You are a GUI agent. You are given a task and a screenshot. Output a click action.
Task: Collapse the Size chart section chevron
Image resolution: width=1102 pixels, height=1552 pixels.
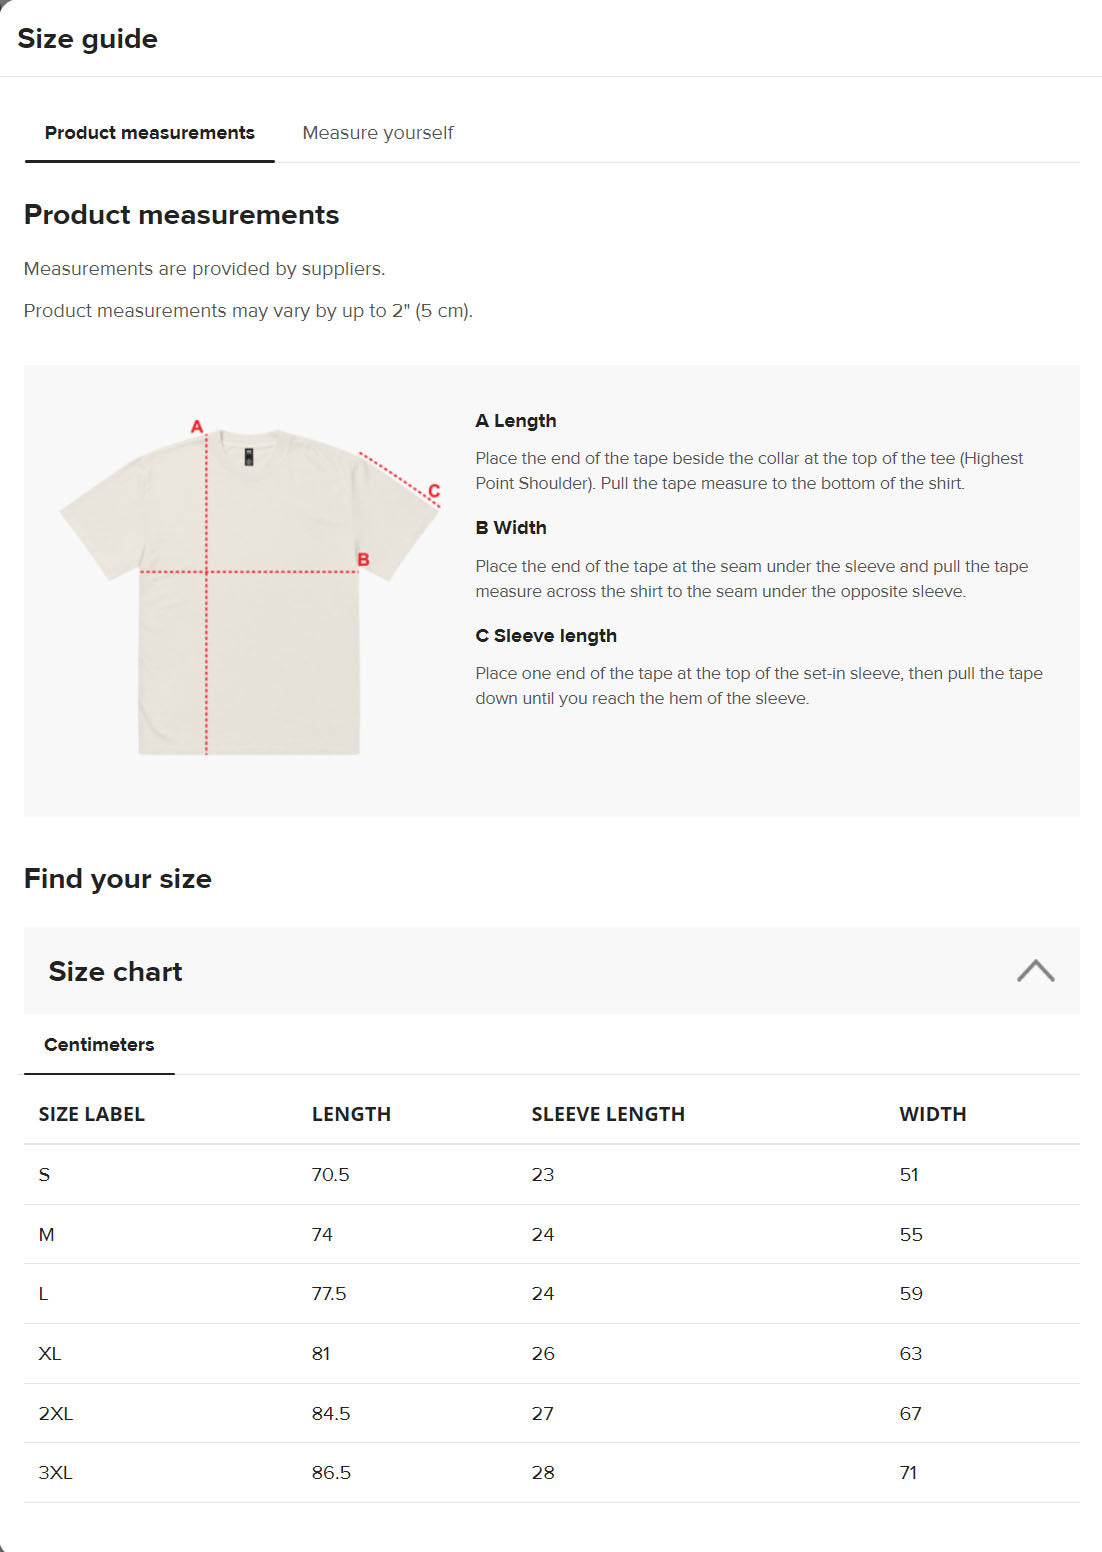pyautogui.click(x=1036, y=971)
